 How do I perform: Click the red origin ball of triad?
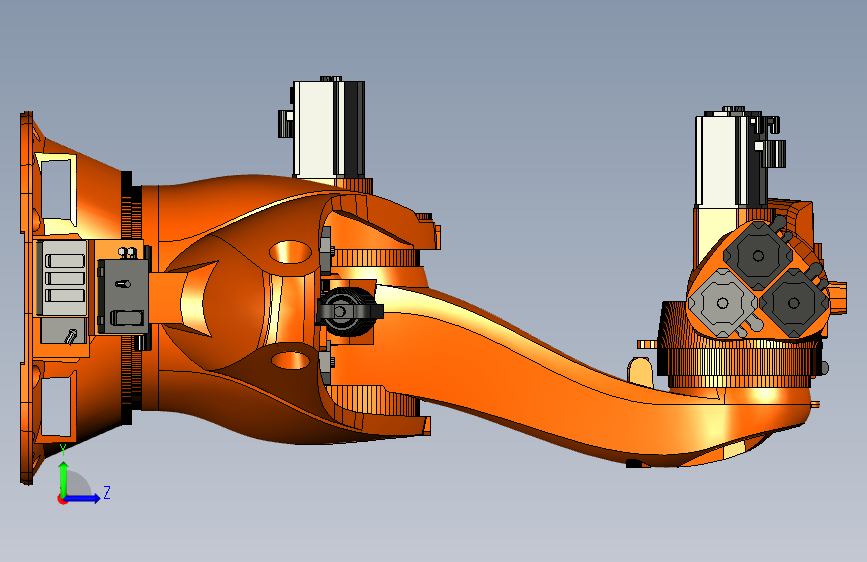click(61, 499)
